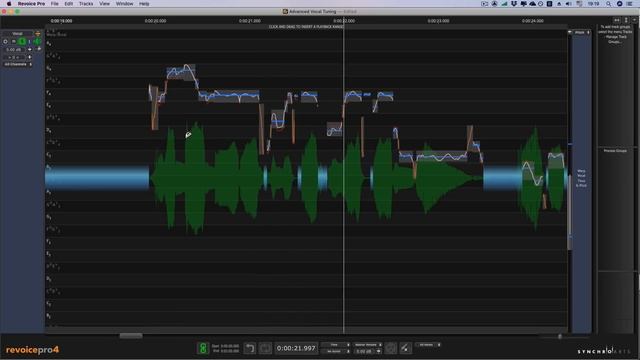This screenshot has height=360, width=640.
Task: Click the Start/End time readout
Action: [x=225, y=348]
